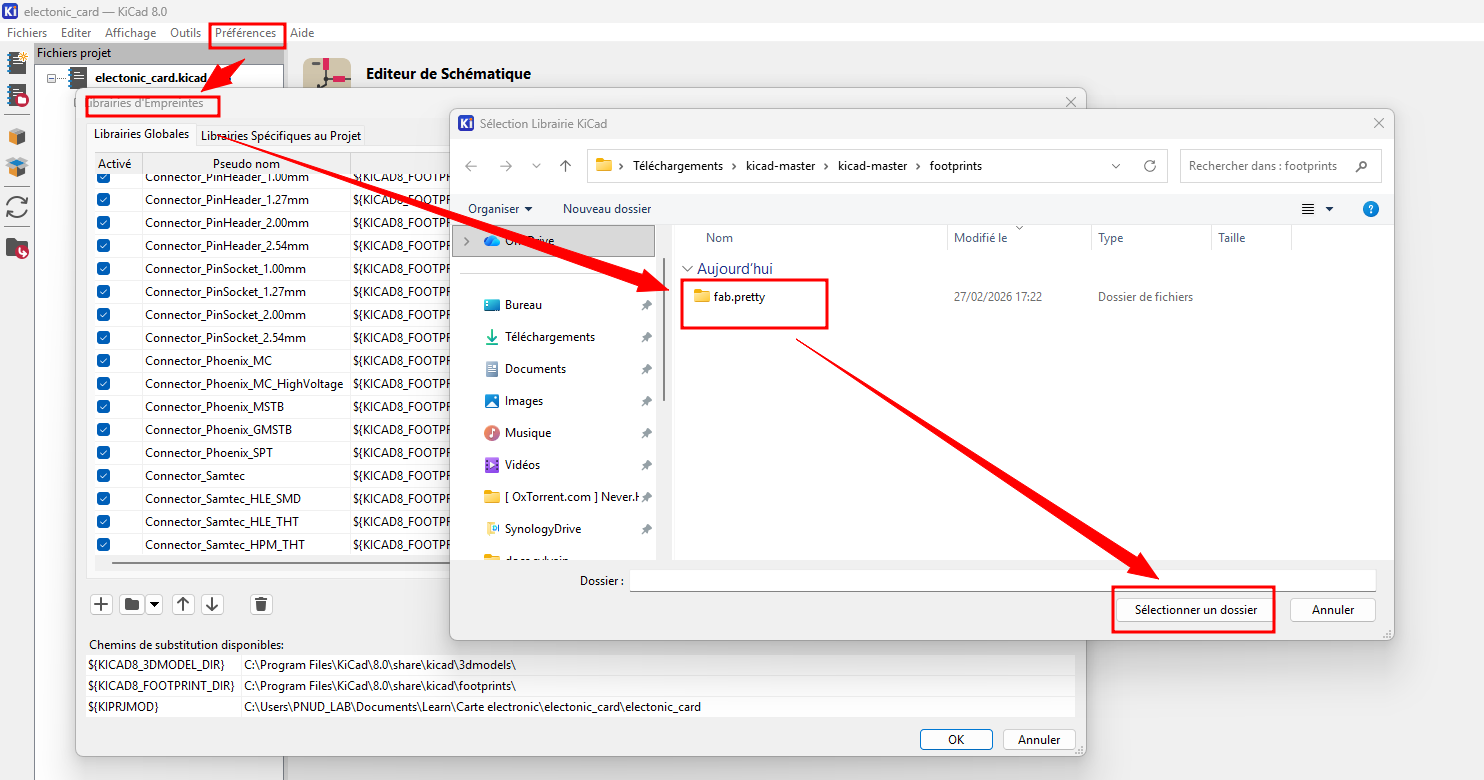This screenshot has width=1484, height=780.
Task: Toggle Connector_Samtec library checkbox
Action: pos(104,476)
